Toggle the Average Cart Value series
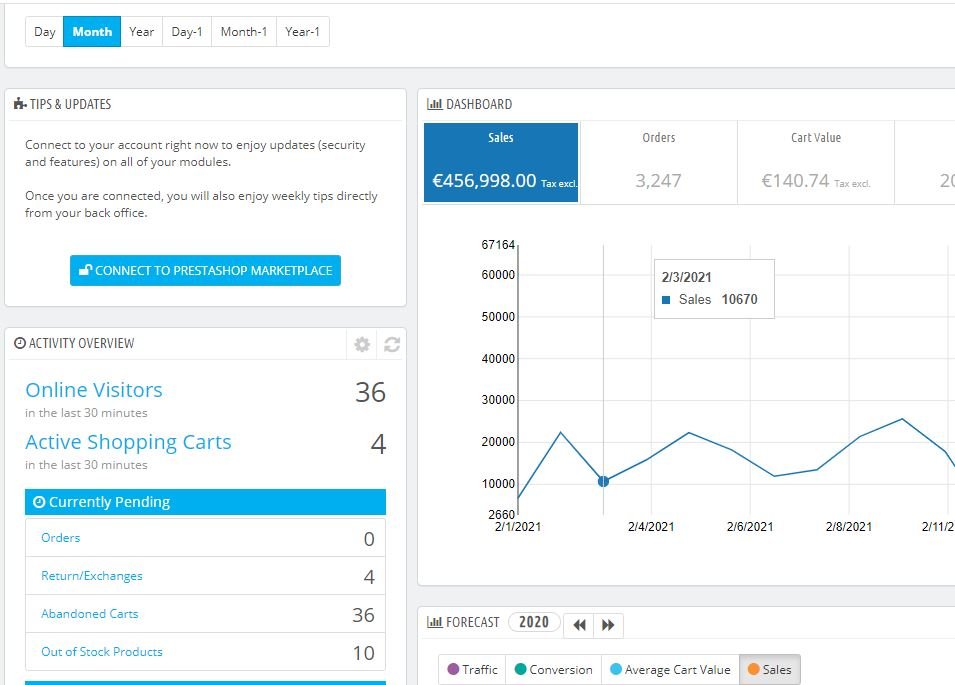Screen dimensions: 955x685 [x=670, y=670]
